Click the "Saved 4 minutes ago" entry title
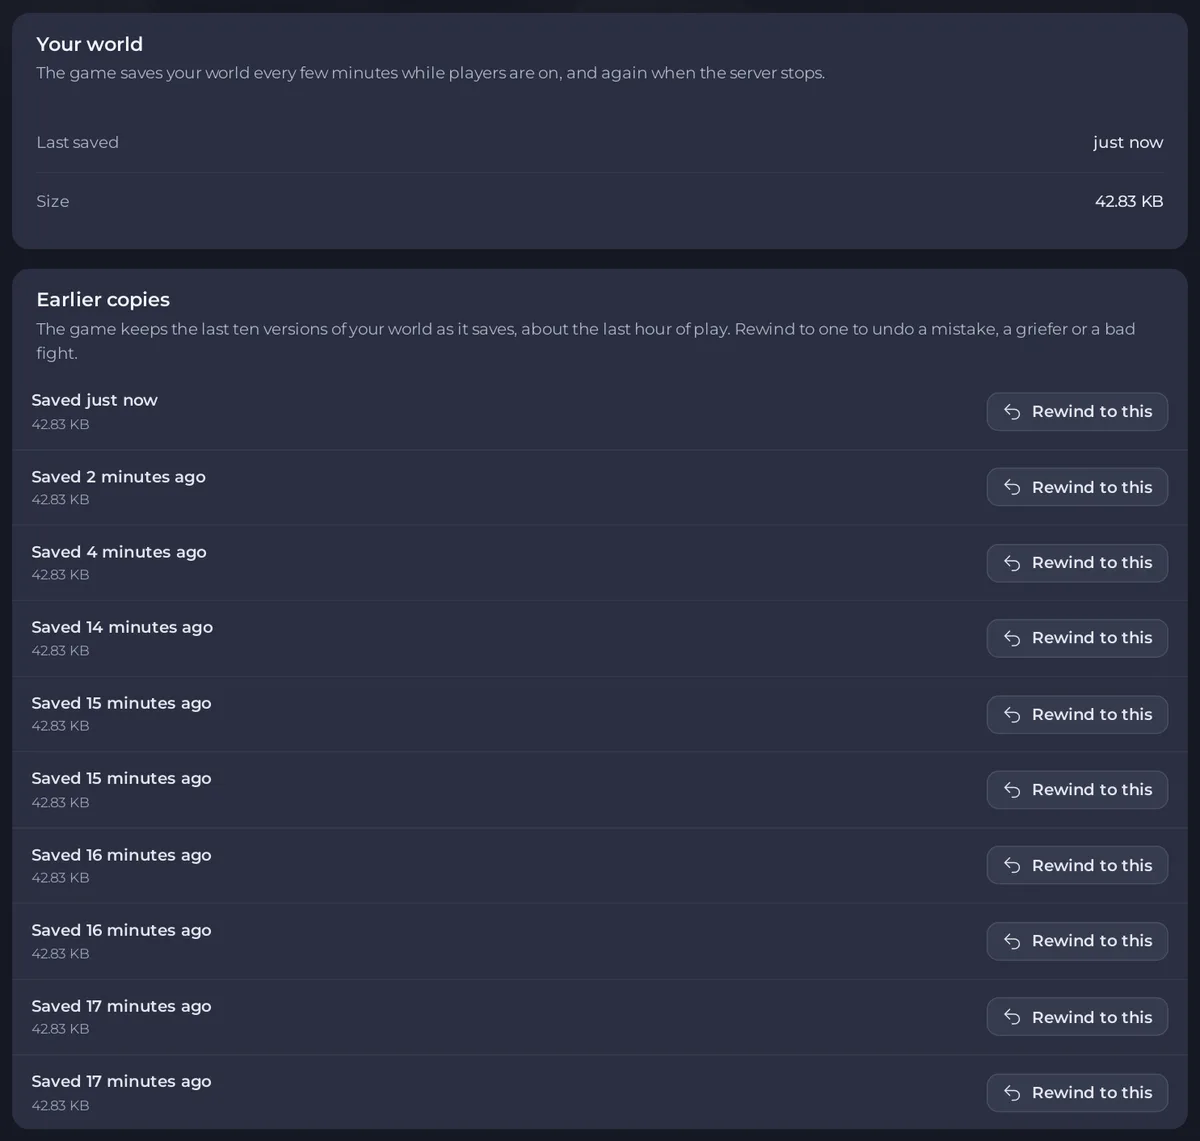The width and height of the screenshot is (1200, 1141). point(119,552)
